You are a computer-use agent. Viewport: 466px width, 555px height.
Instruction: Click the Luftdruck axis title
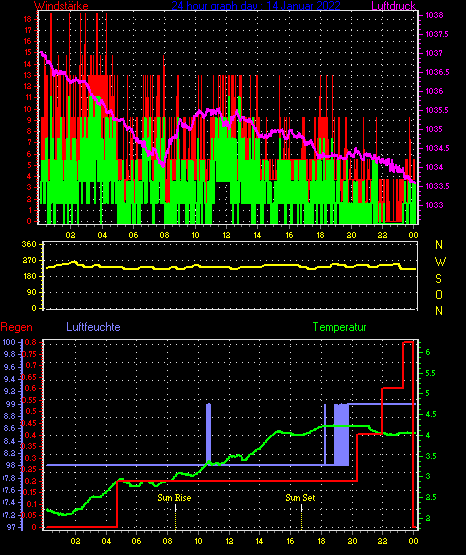coord(393,5)
